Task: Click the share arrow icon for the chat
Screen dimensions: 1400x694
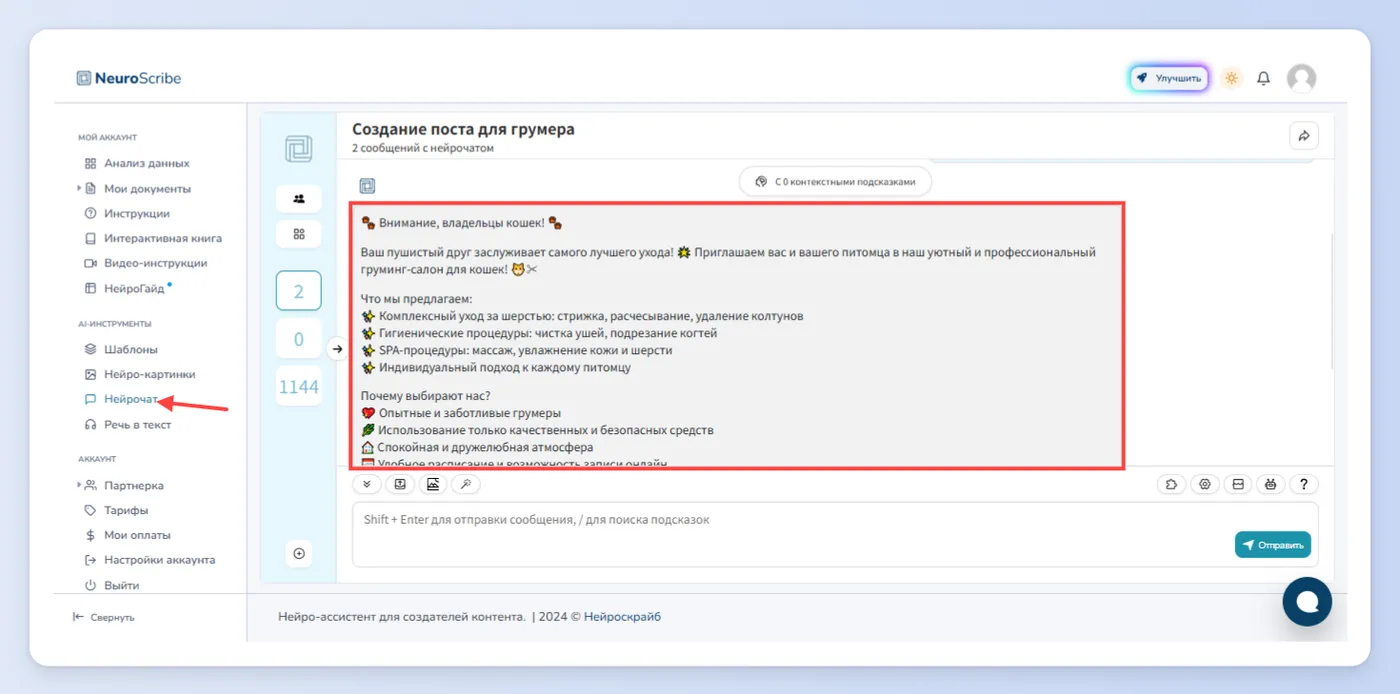Action: coord(1304,135)
